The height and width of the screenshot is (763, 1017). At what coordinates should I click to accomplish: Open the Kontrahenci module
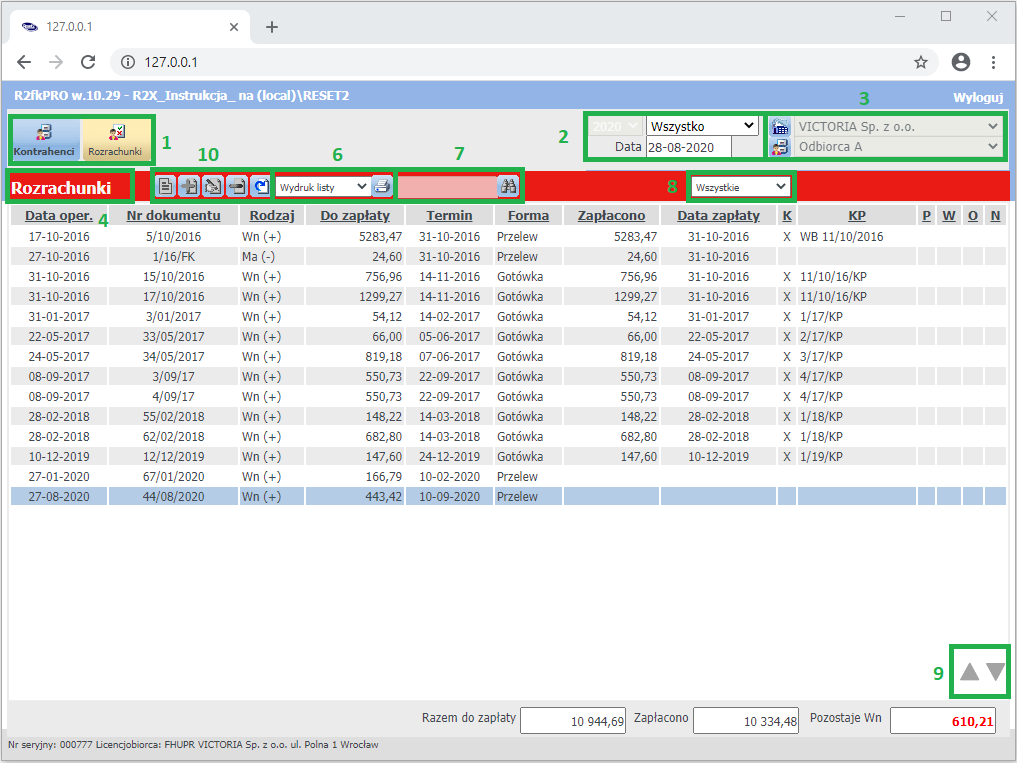pos(44,139)
